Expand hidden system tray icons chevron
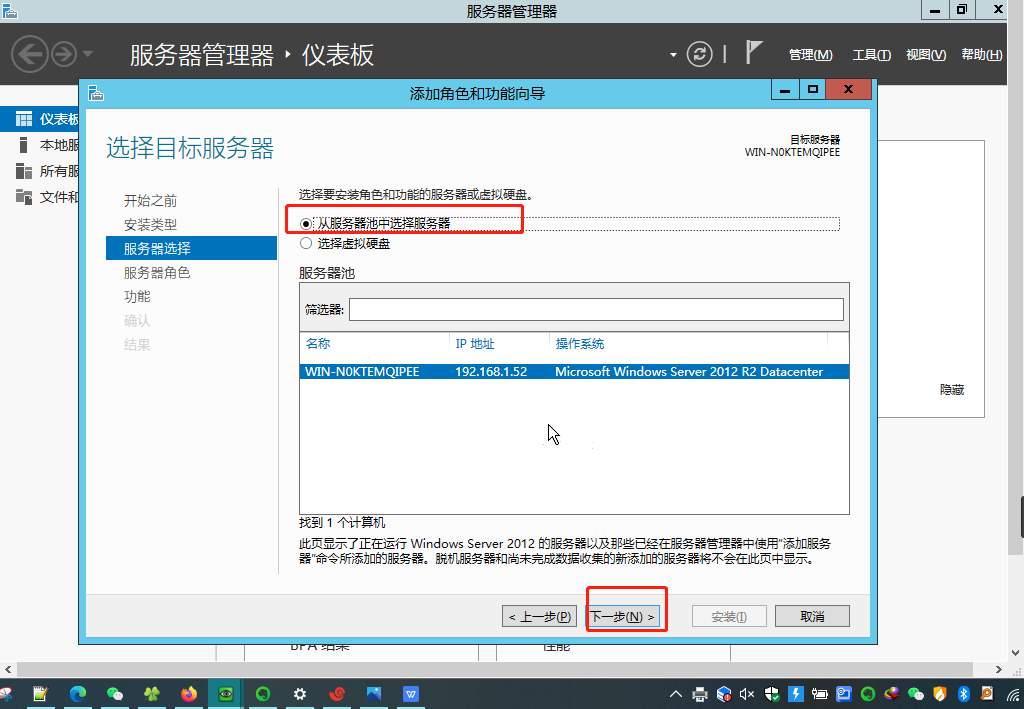Image resolution: width=1024 pixels, height=709 pixels. click(676, 694)
